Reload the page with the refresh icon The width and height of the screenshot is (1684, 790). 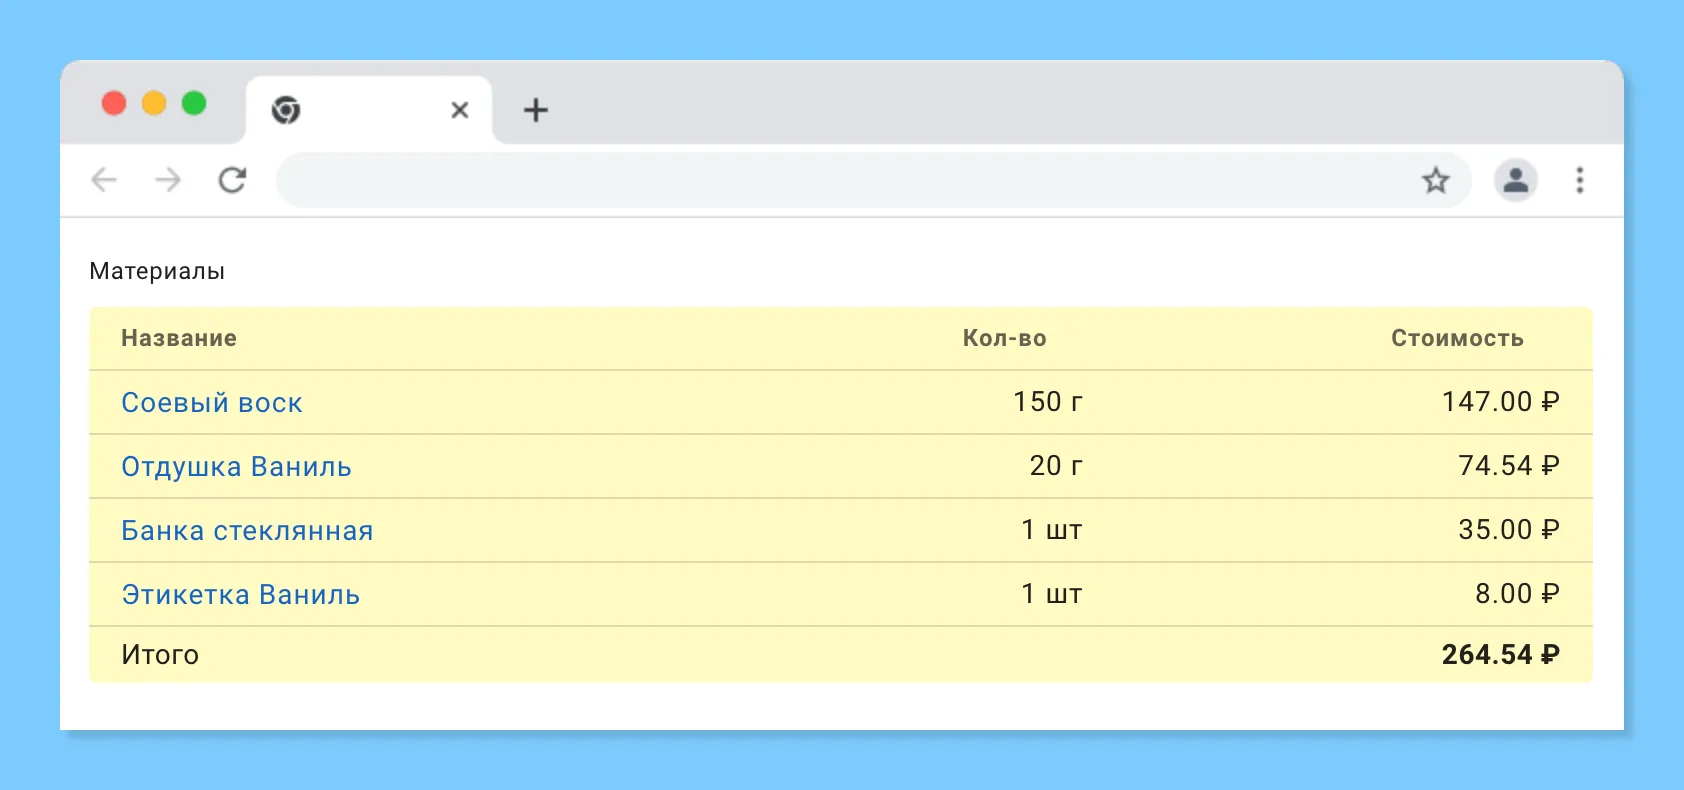pyautogui.click(x=232, y=180)
